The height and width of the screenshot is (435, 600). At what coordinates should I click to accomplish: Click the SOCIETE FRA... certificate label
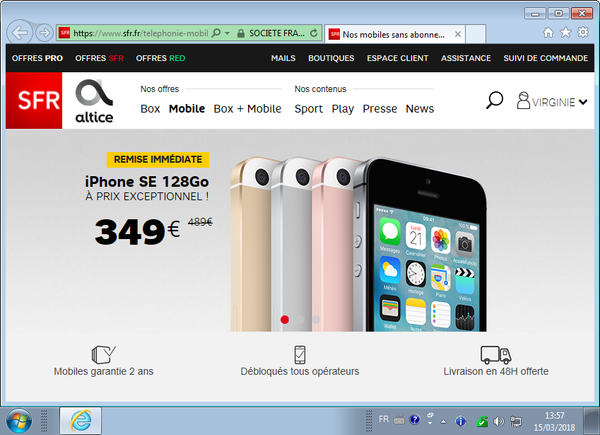pos(277,33)
